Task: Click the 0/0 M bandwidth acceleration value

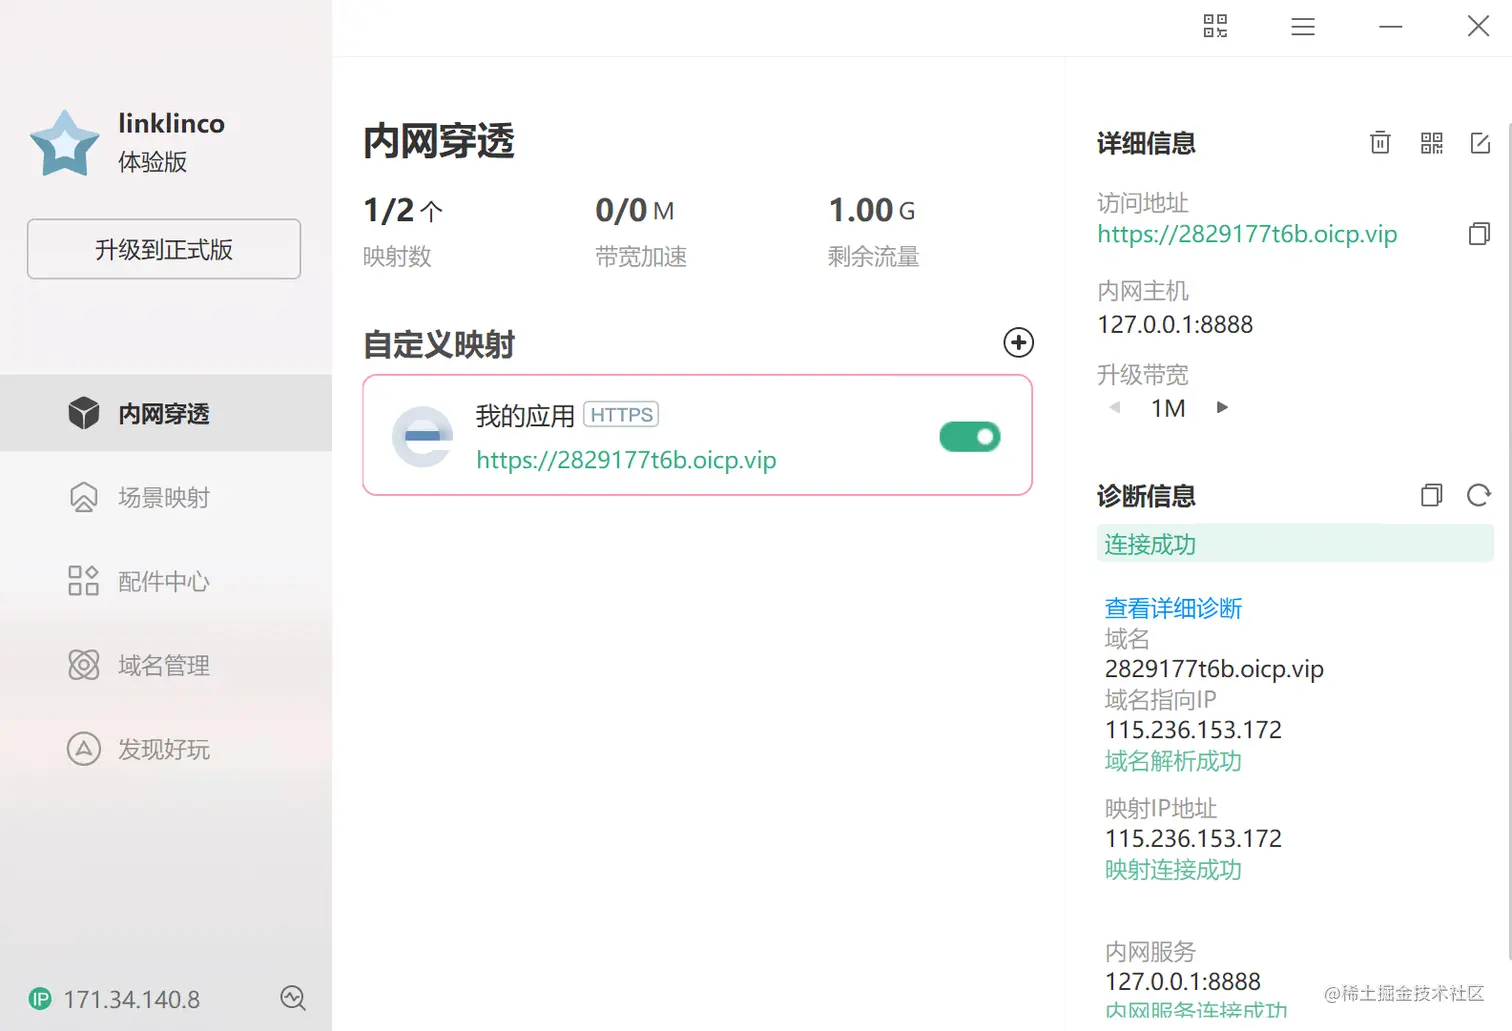Action: 635,210
